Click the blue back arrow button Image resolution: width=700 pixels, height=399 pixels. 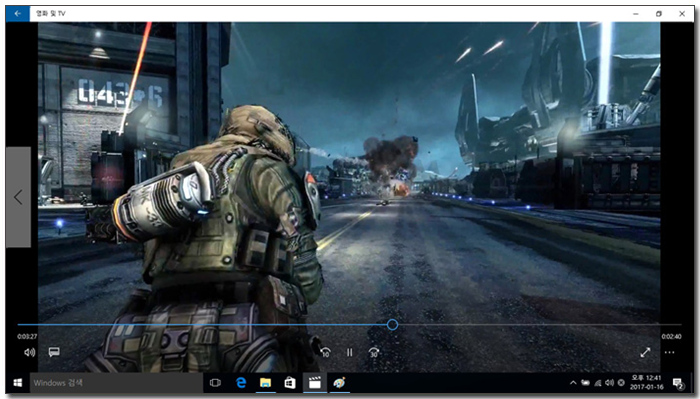[x=18, y=13]
